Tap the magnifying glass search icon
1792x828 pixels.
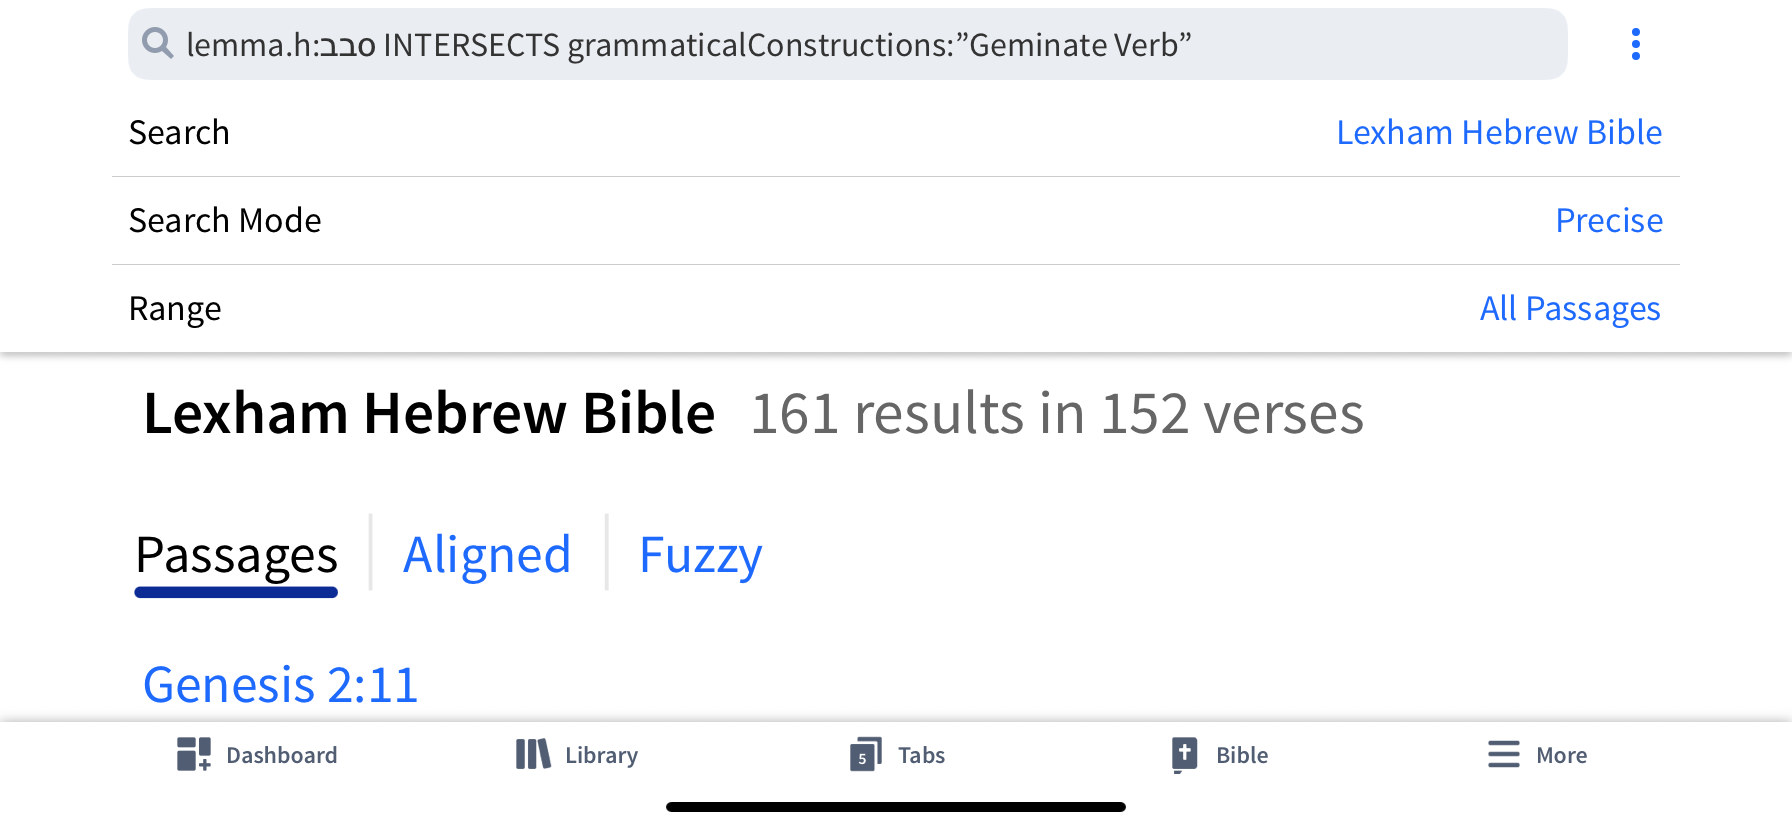pyautogui.click(x=158, y=43)
